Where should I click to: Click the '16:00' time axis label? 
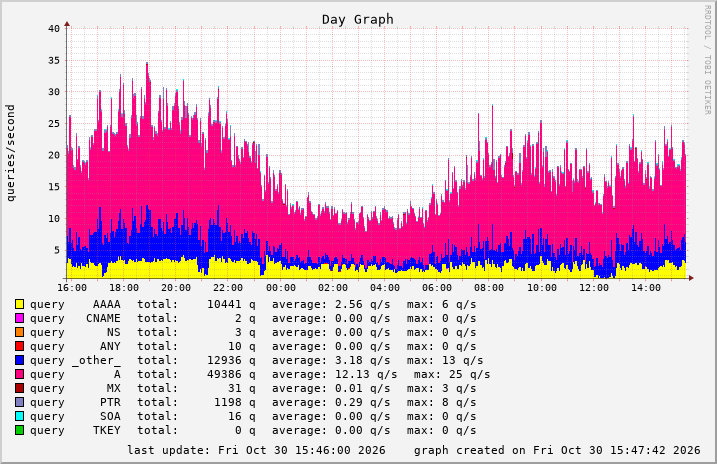[72, 288]
